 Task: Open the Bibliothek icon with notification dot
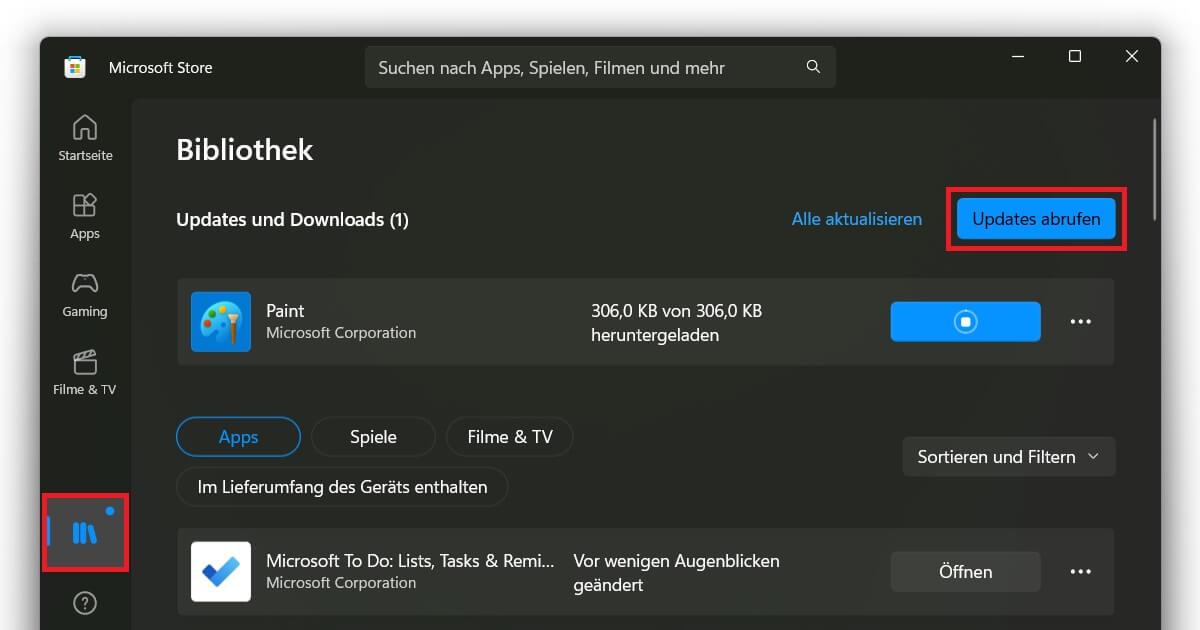coord(84,532)
